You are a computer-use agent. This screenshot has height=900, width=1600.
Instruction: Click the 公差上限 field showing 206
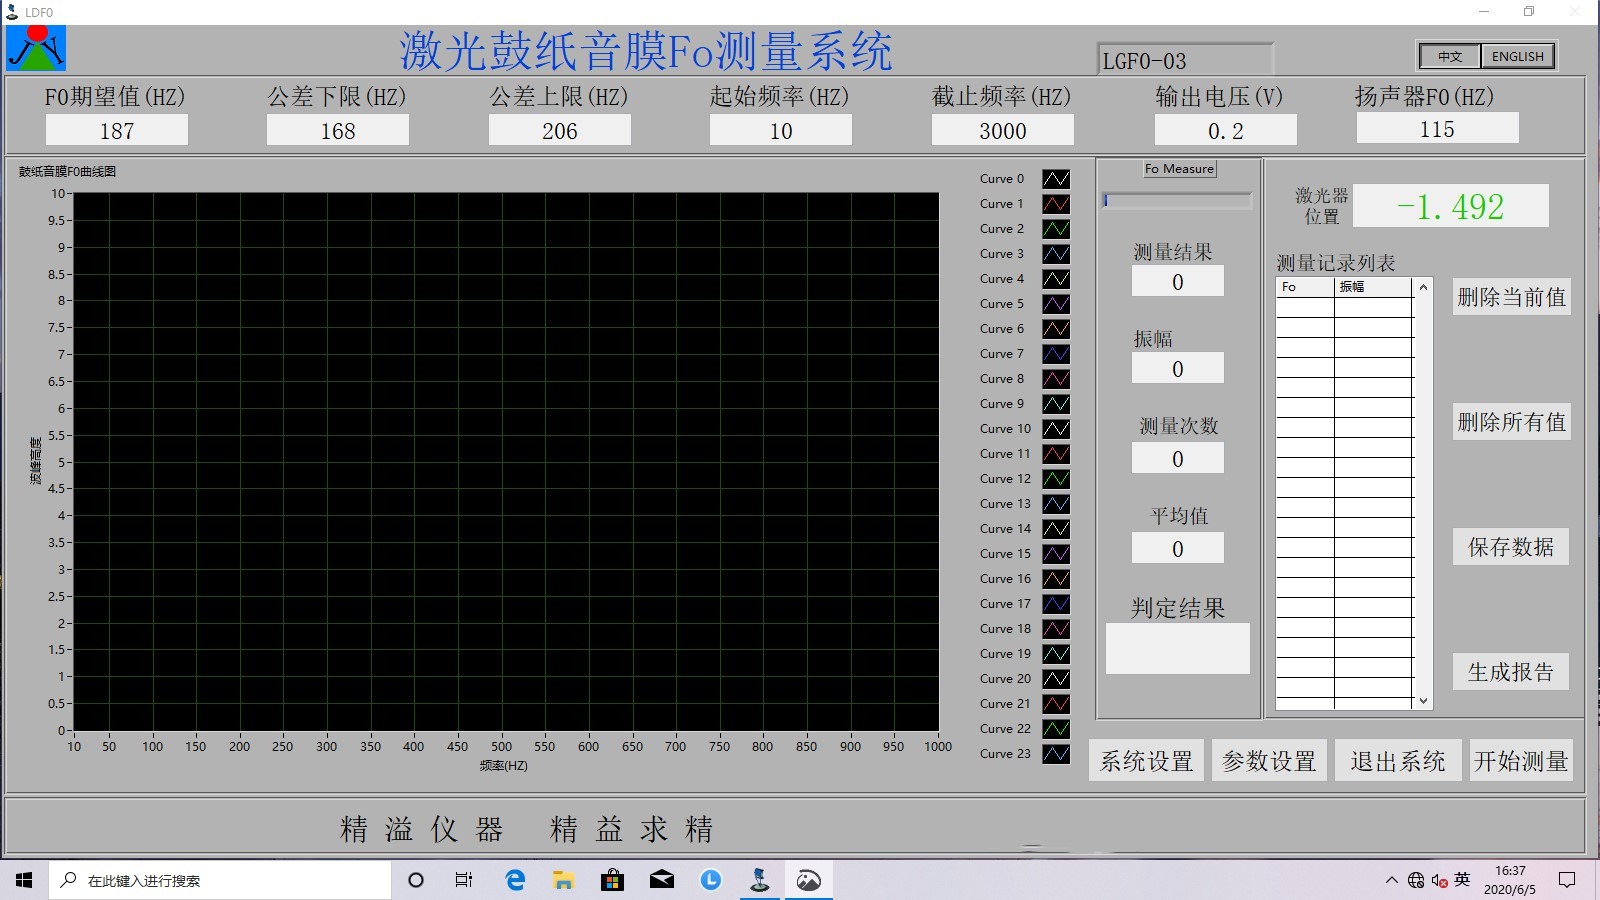pos(560,131)
